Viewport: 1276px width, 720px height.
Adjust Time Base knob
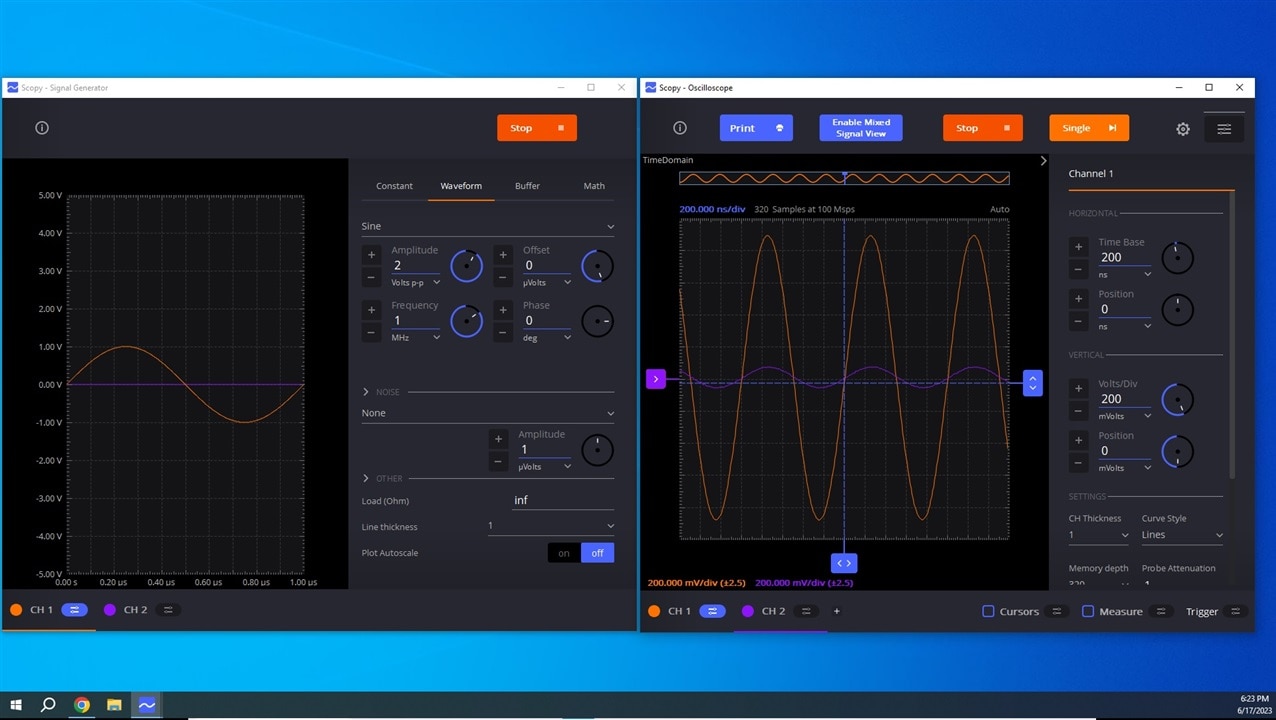tap(1178, 258)
